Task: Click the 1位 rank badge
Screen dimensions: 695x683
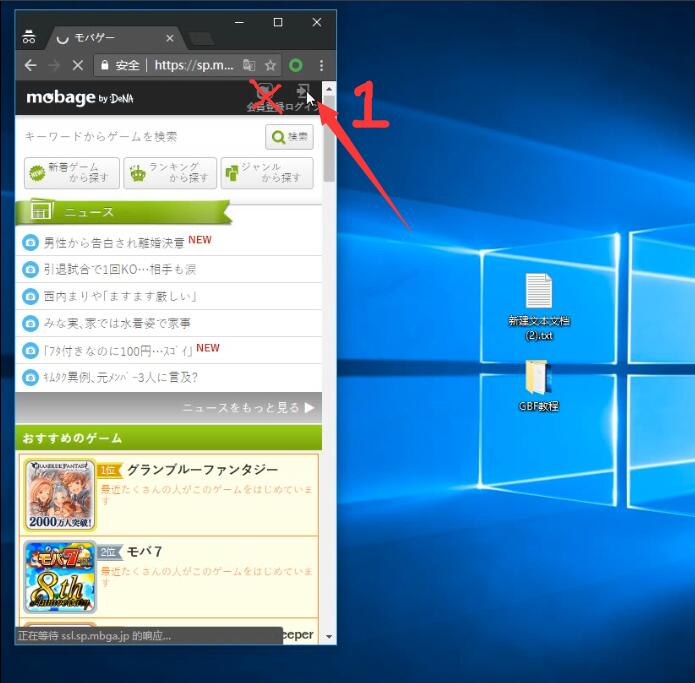Action: [109, 470]
